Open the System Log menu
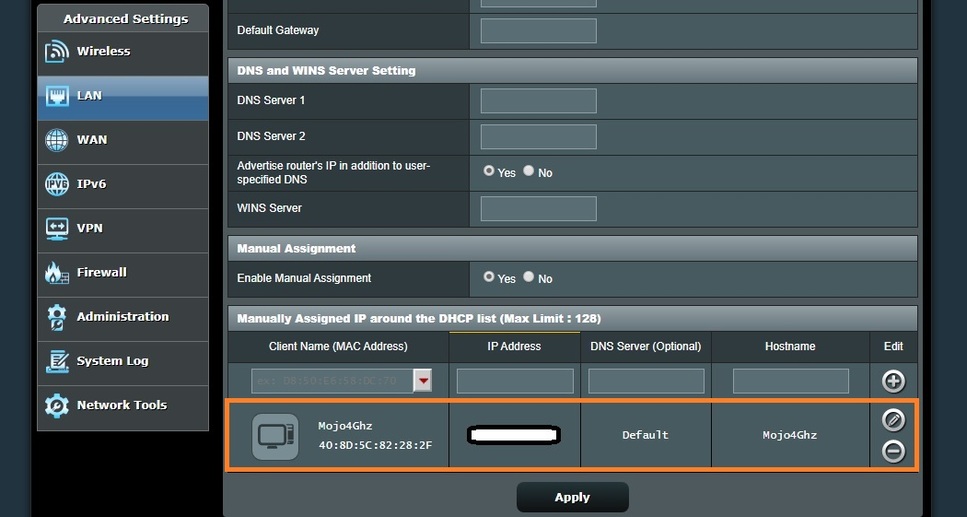The height and width of the screenshot is (517, 967). 123,362
